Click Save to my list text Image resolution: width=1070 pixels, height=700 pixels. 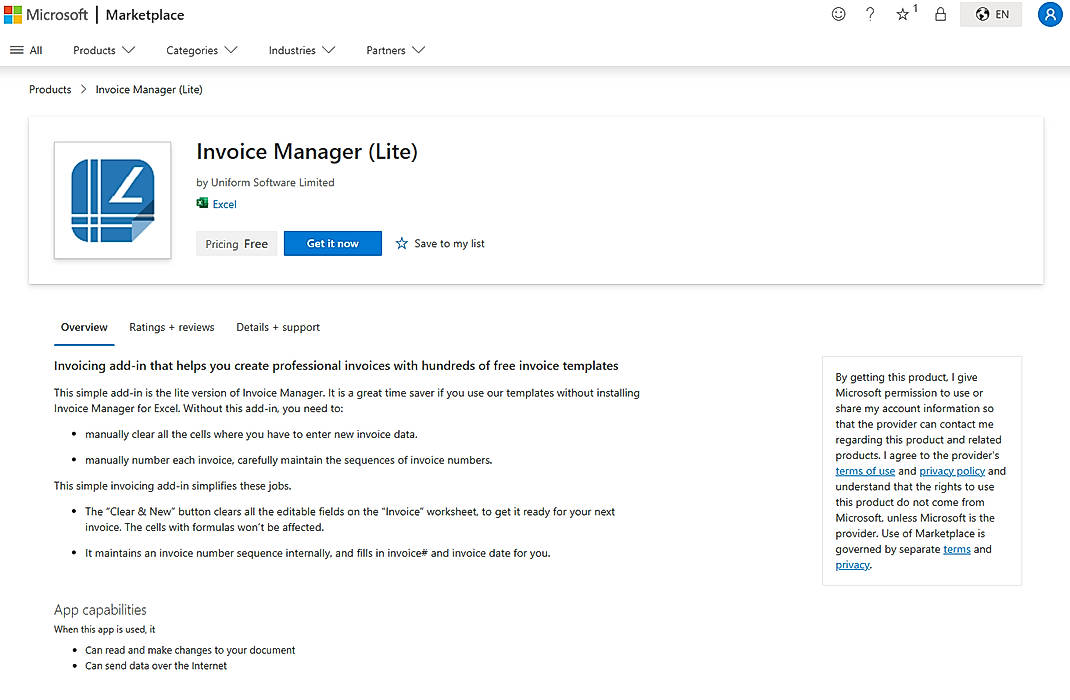449,244
